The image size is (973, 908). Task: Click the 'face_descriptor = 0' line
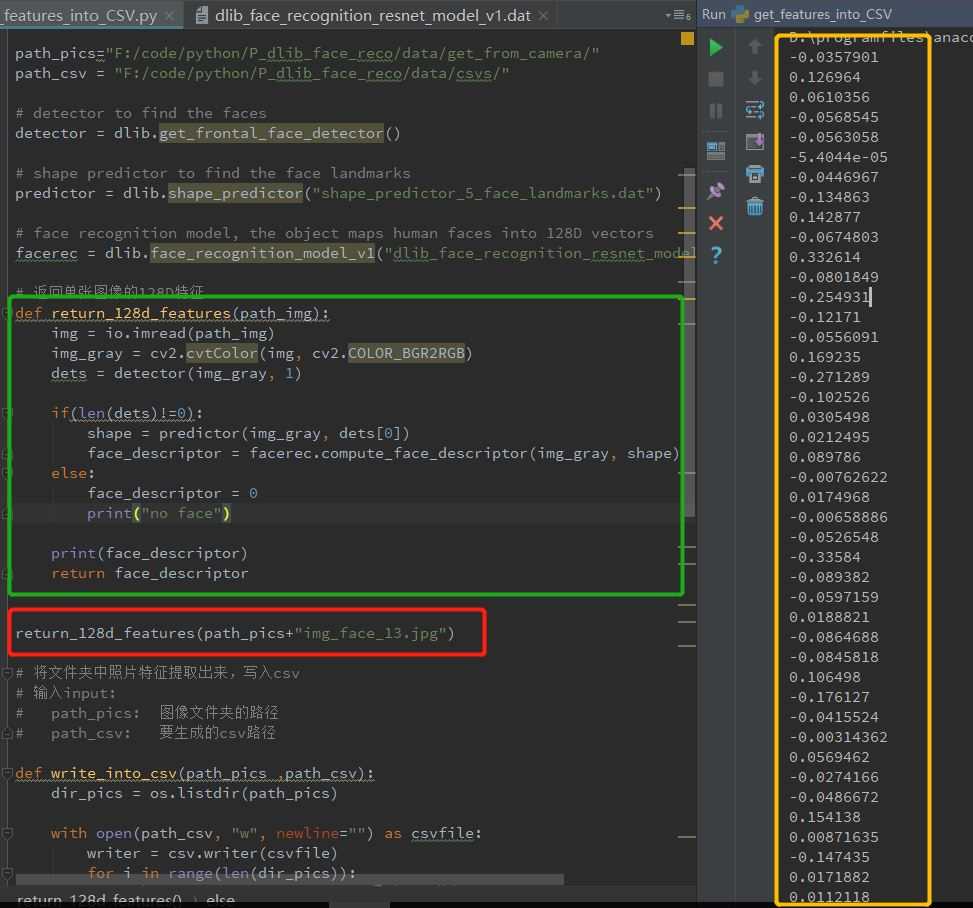point(173,493)
